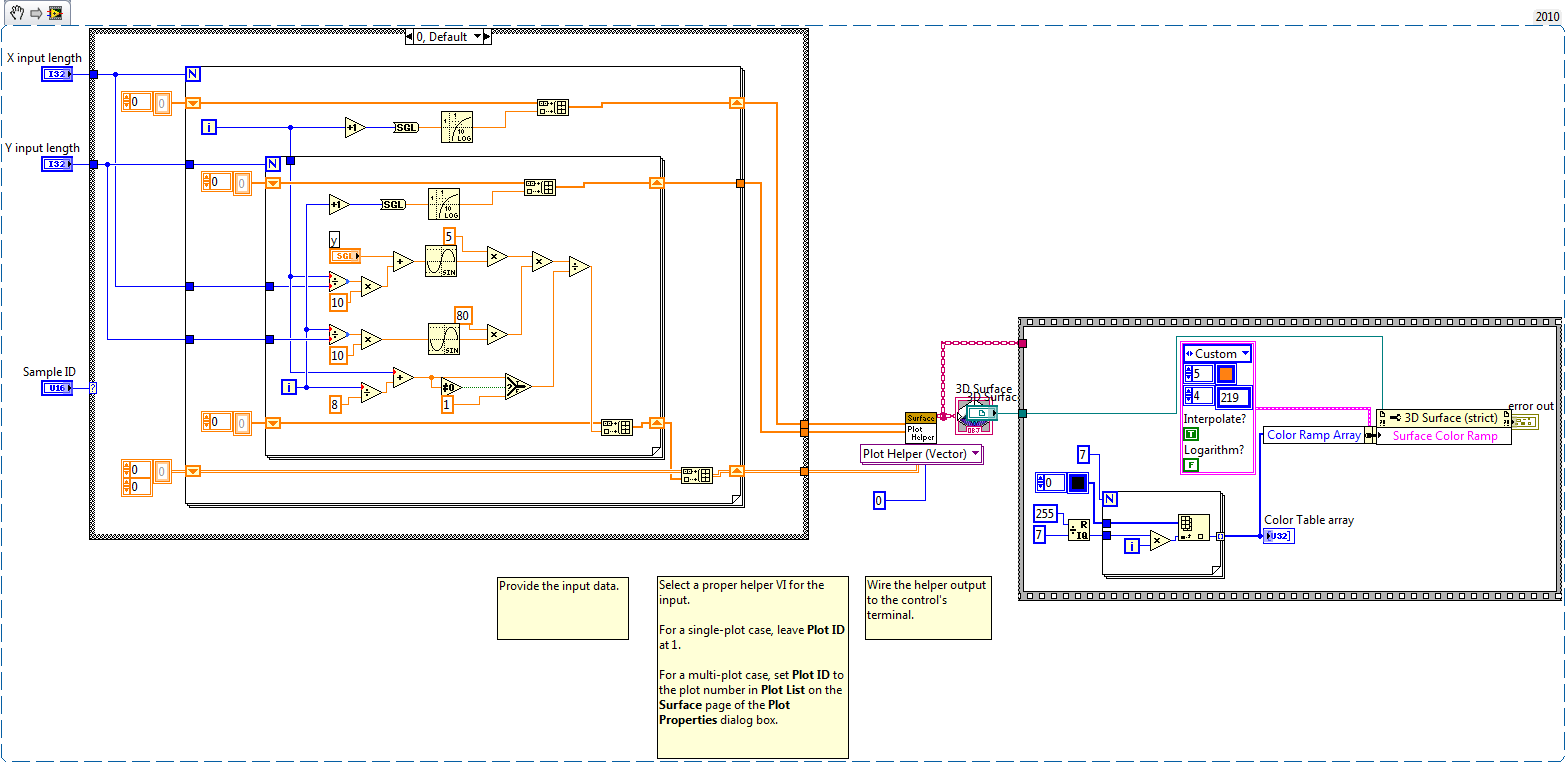Go to next case with the right selector arrow

488,37
